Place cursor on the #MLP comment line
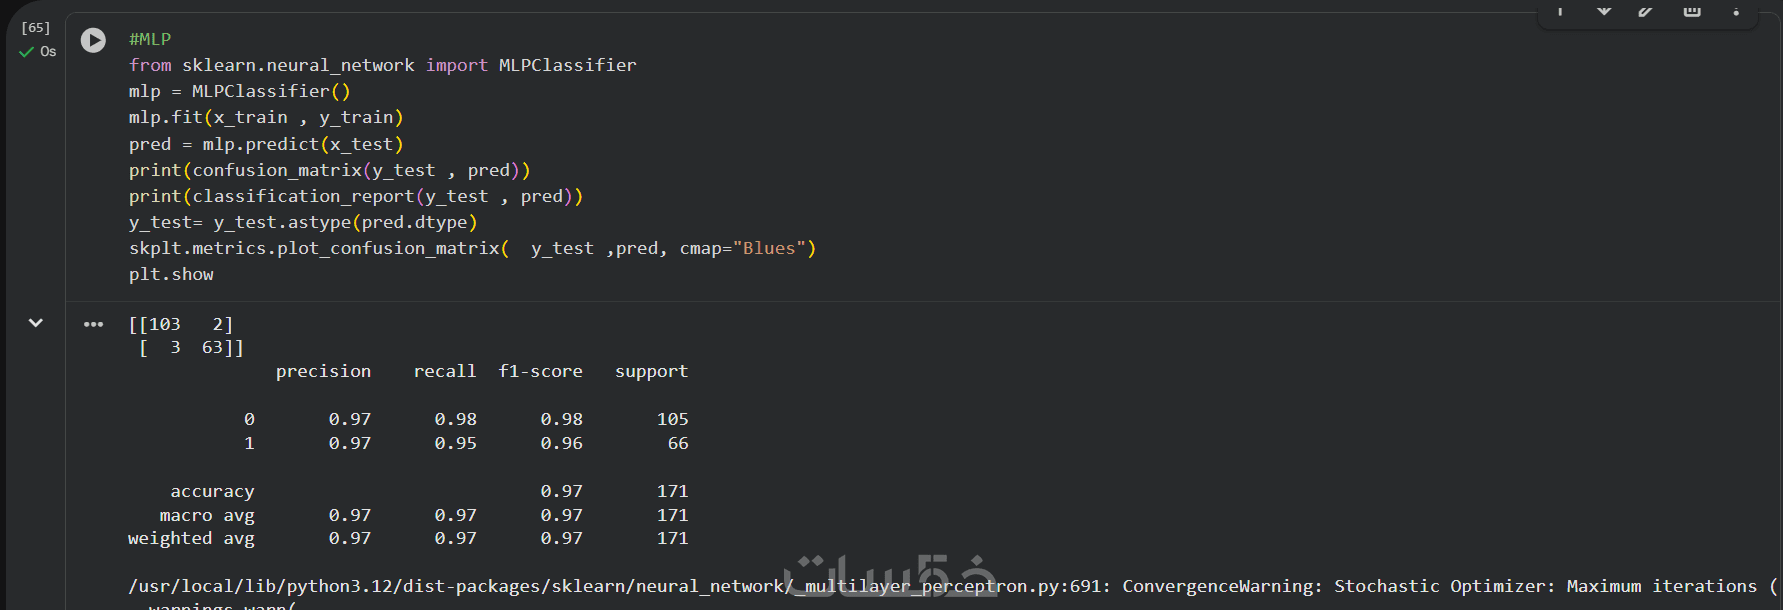This screenshot has width=1783, height=610. point(150,39)
